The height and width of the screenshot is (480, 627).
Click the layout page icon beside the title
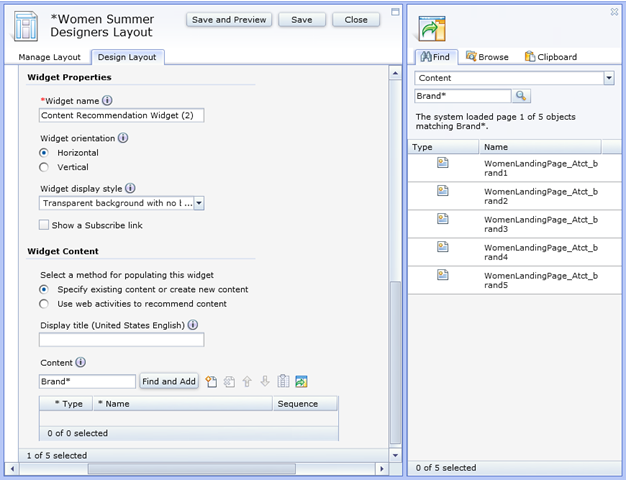[26, 27]
